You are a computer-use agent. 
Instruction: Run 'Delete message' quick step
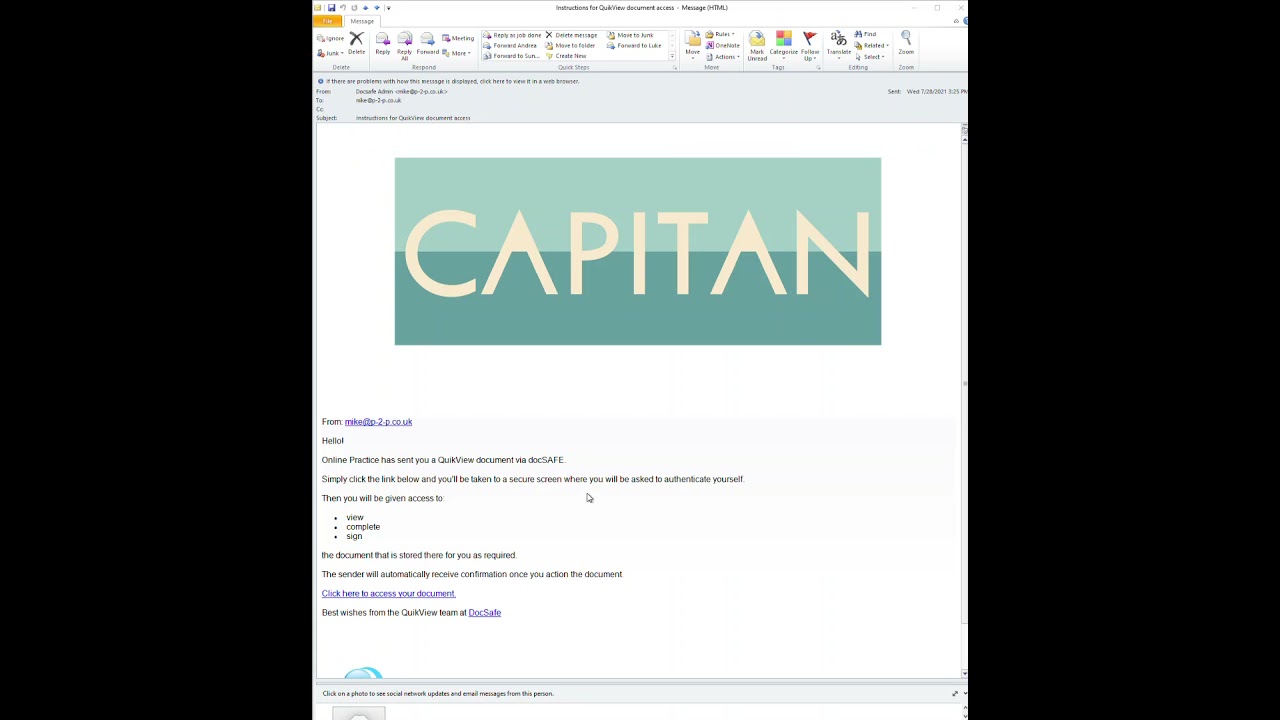click(x=571, y=35)
